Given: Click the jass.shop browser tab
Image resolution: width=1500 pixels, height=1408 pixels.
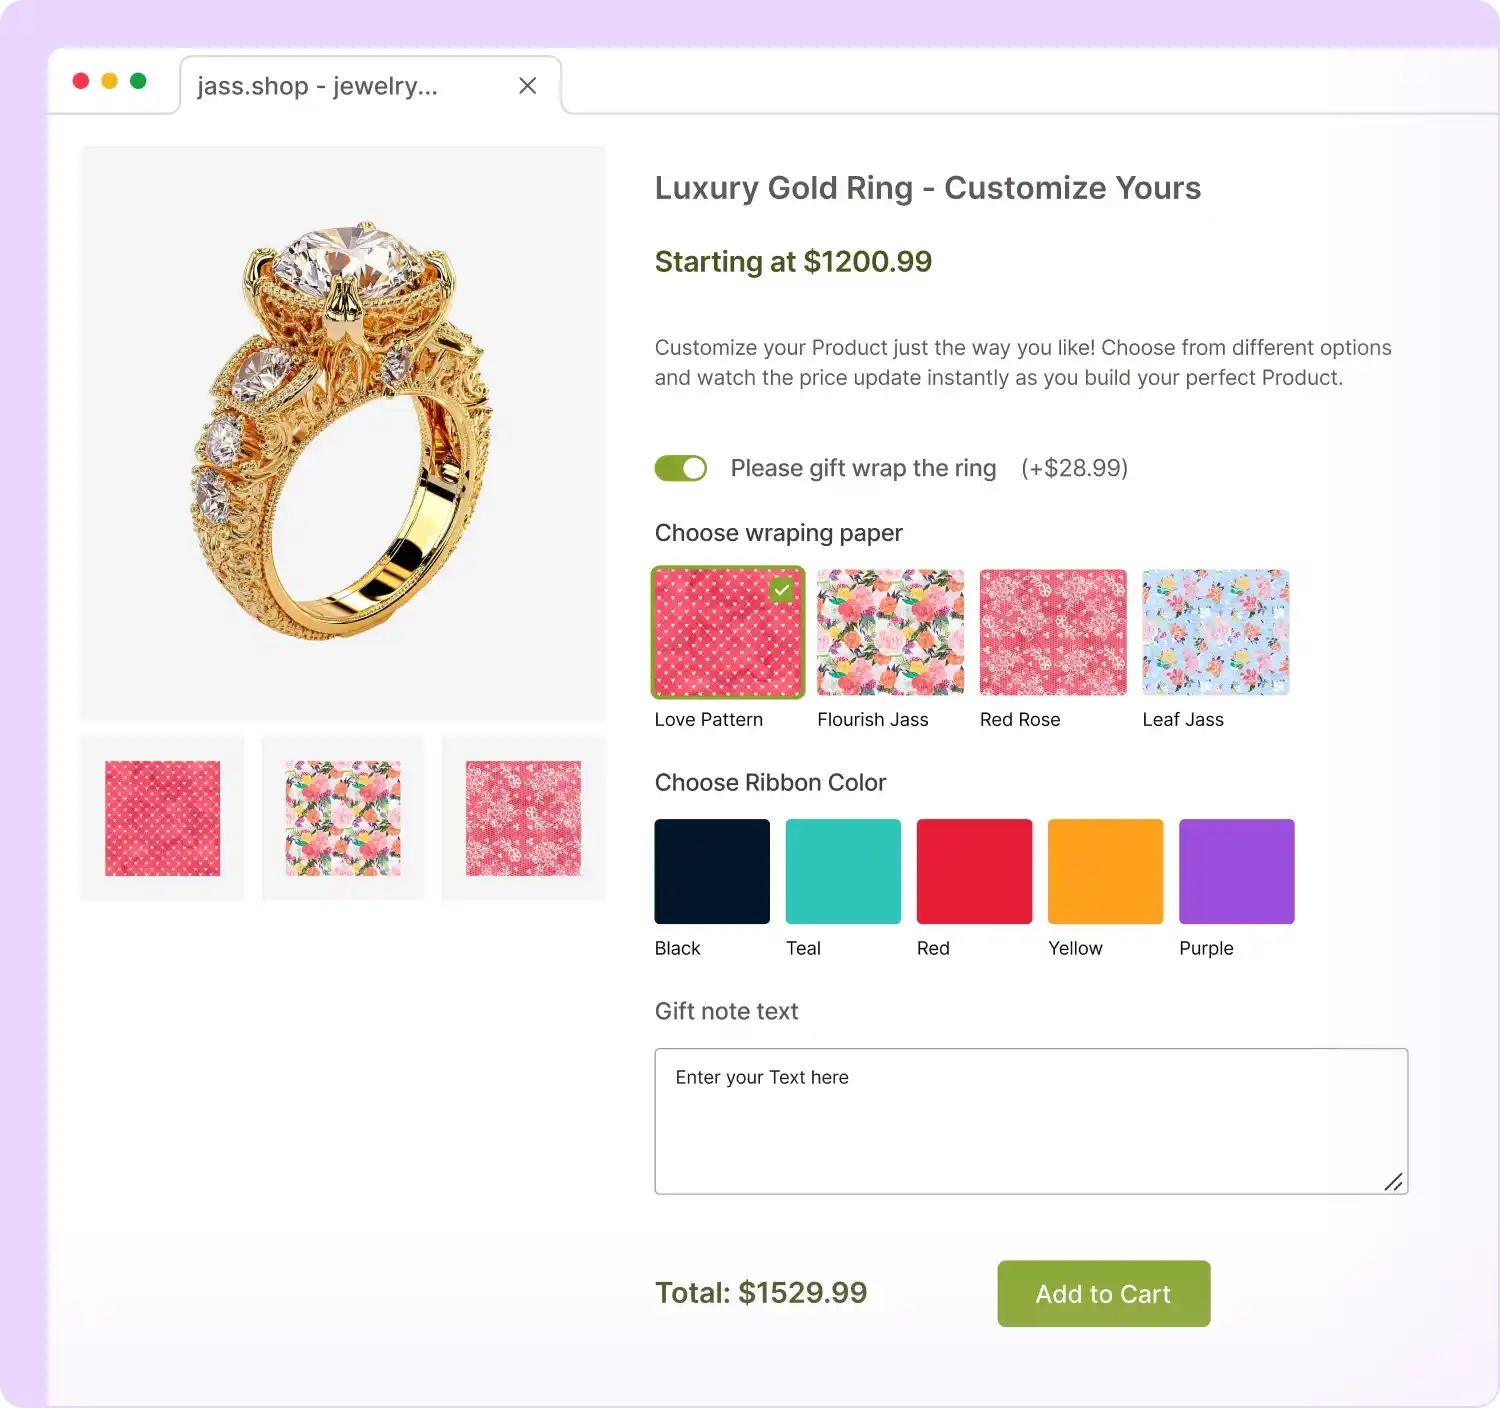Looking at the screenshot, I should click(x=316, y=86).
